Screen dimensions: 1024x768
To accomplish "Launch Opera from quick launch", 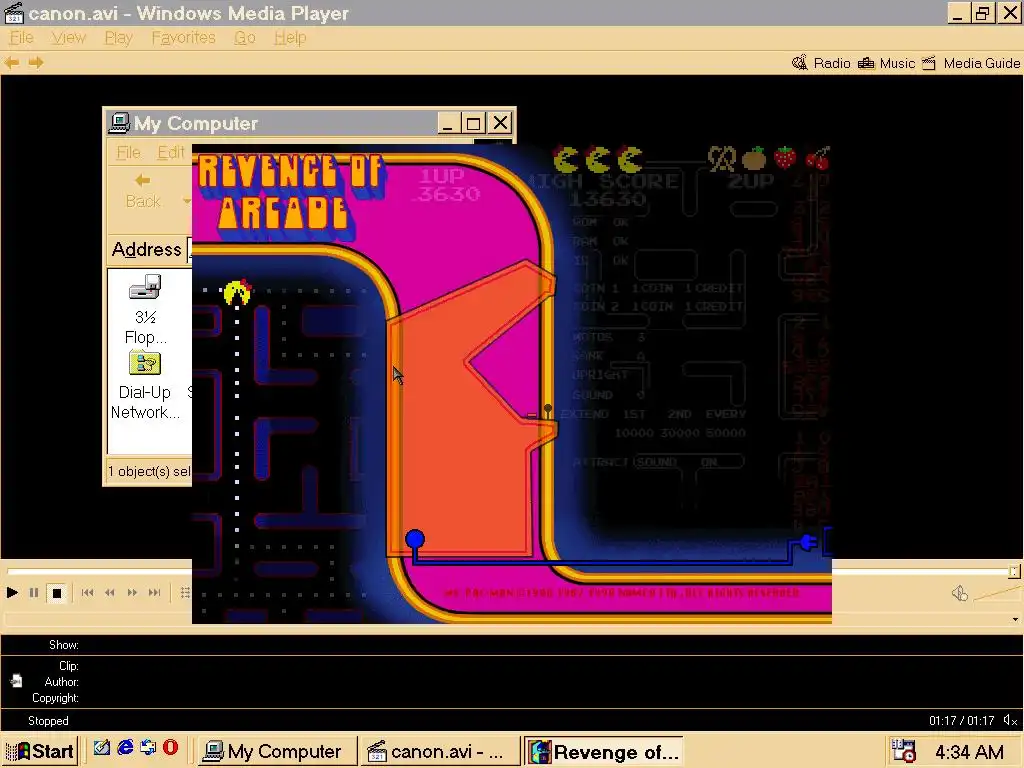I will point(170,748).
